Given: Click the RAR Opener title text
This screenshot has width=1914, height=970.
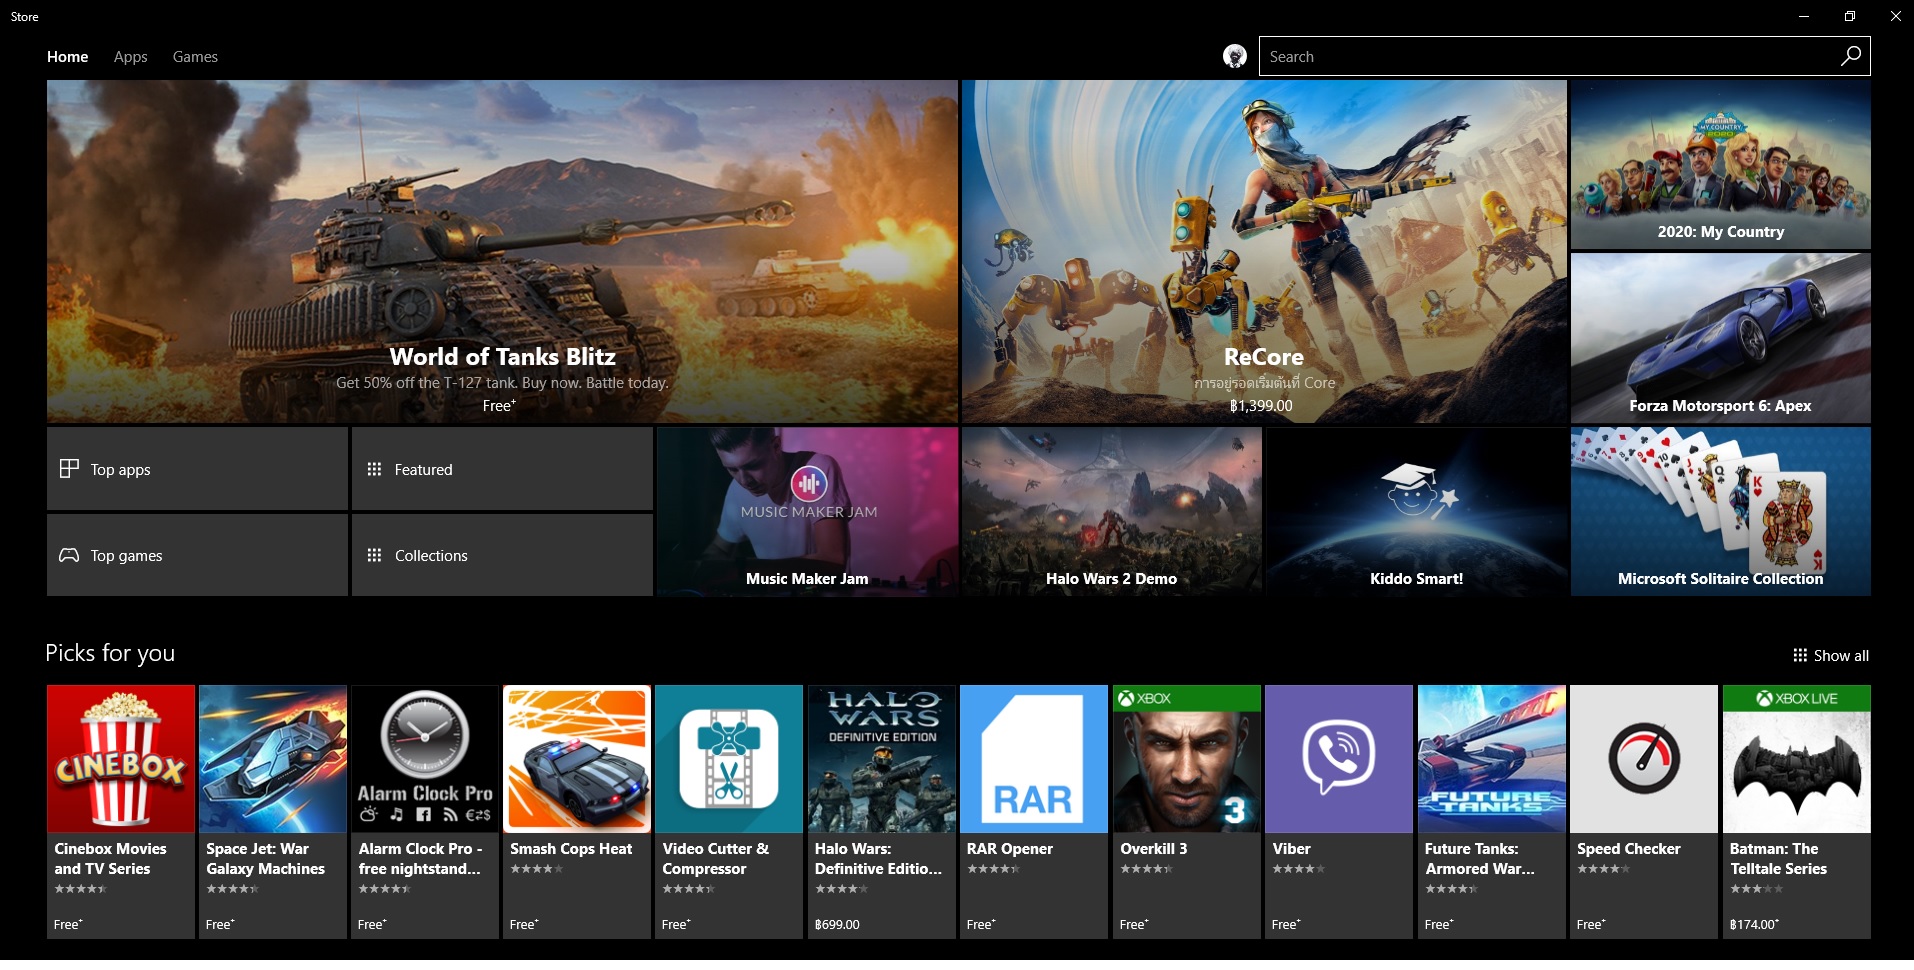Looking at the screenshot, I should pos(1009,848).
